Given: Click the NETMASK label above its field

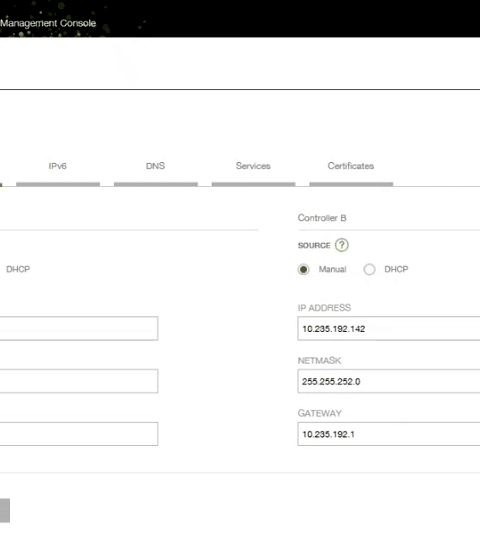Looking at the screenshot, I should click(x=319, y=361).
